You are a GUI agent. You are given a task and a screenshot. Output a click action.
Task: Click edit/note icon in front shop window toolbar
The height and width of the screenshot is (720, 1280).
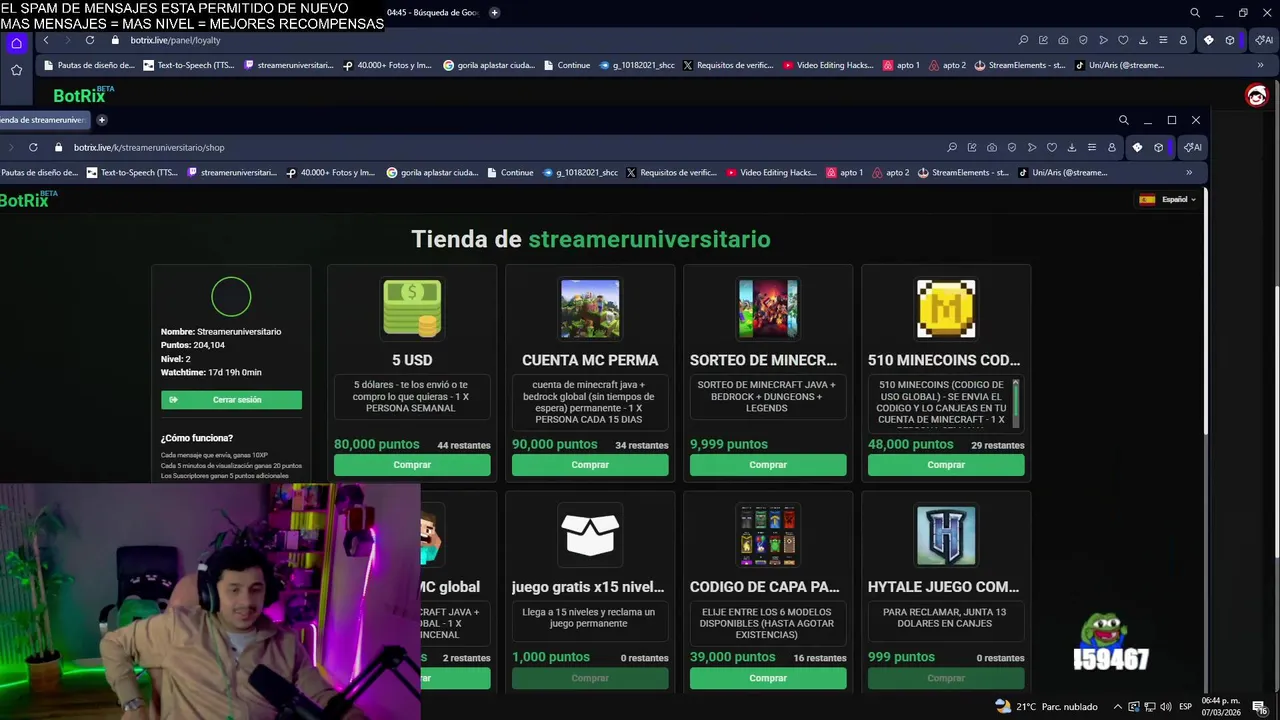click(x=972, y=147)
